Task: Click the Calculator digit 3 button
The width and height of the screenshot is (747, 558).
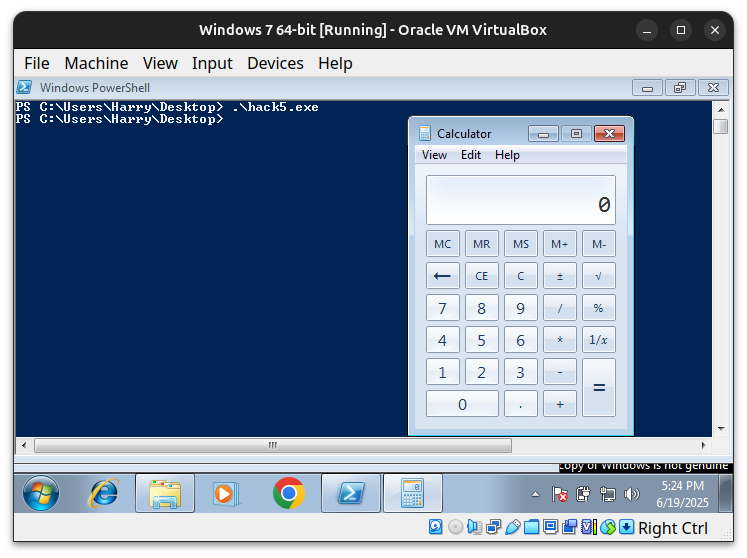Action: [521, 372]
